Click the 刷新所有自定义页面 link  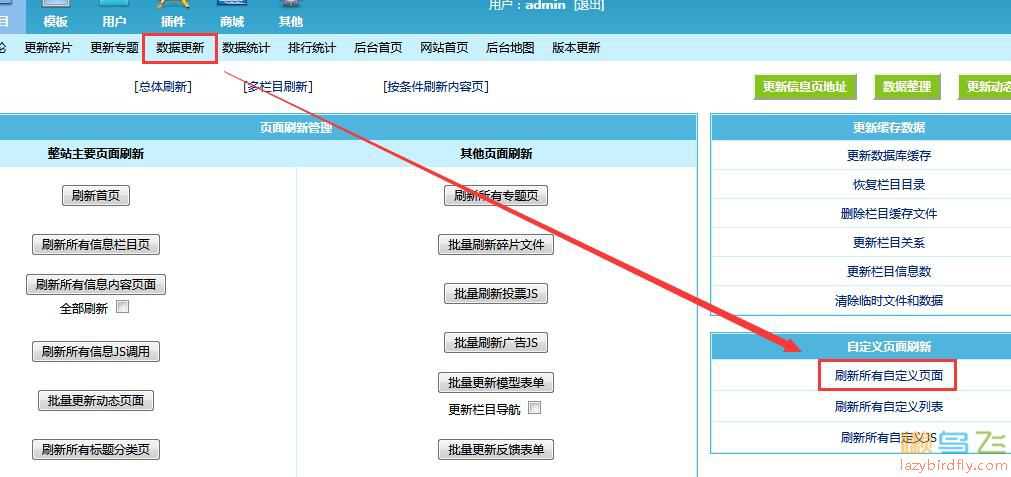point(888,376)
